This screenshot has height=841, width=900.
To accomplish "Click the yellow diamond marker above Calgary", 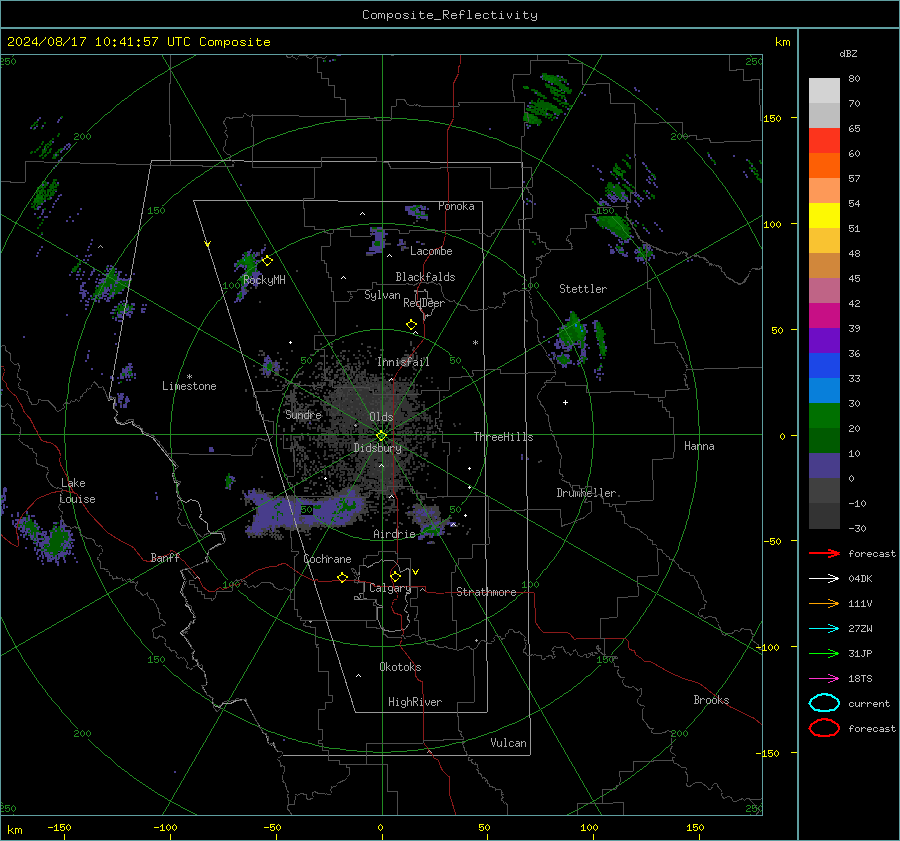I will coord(395,576).
